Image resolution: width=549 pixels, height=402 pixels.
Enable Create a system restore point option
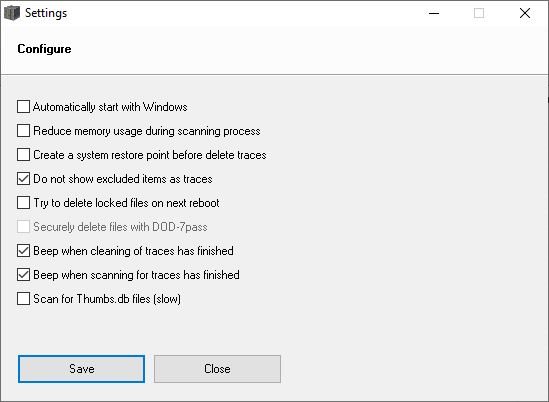coord(23,154)
